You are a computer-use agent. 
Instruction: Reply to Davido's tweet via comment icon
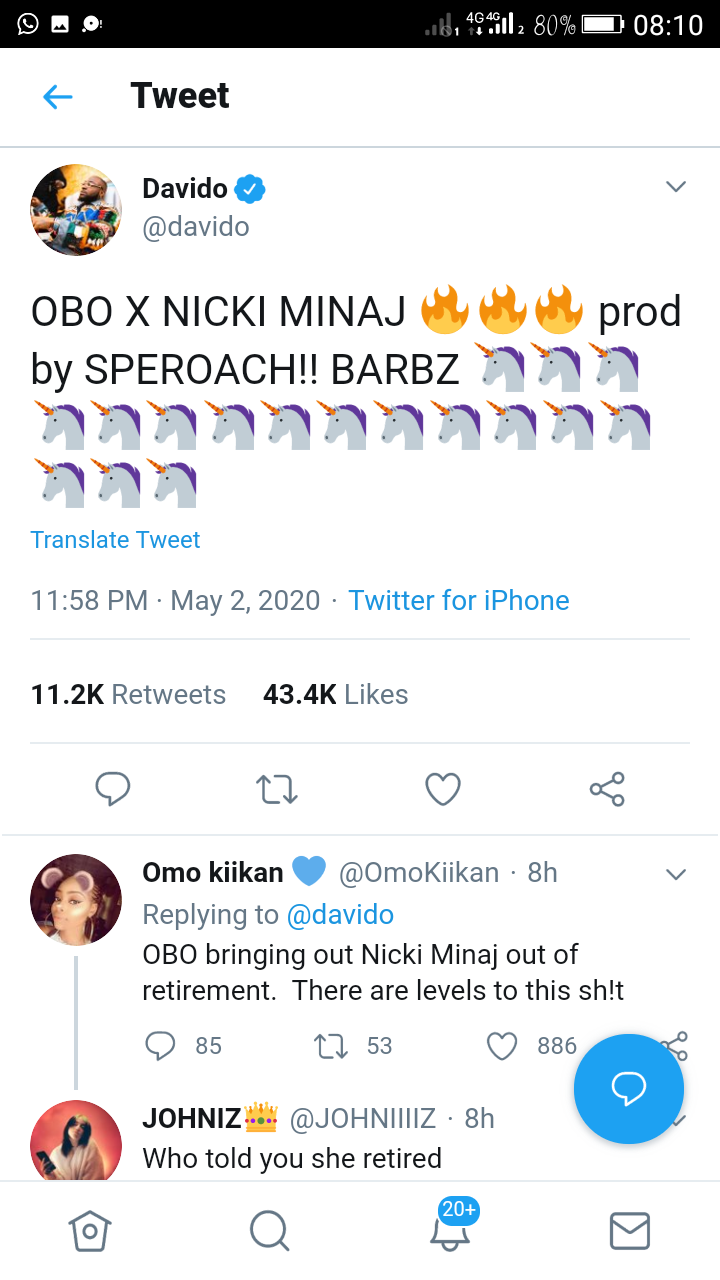coord(113,789)
